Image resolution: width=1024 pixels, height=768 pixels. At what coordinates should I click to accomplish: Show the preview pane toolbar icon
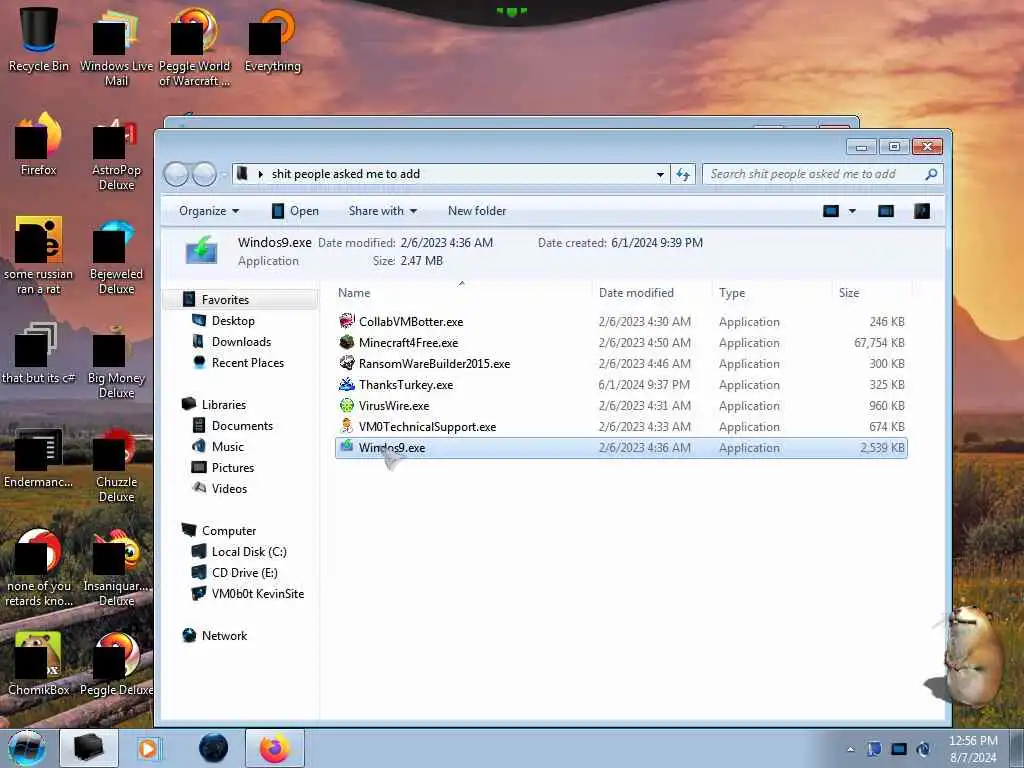point(886,211)
